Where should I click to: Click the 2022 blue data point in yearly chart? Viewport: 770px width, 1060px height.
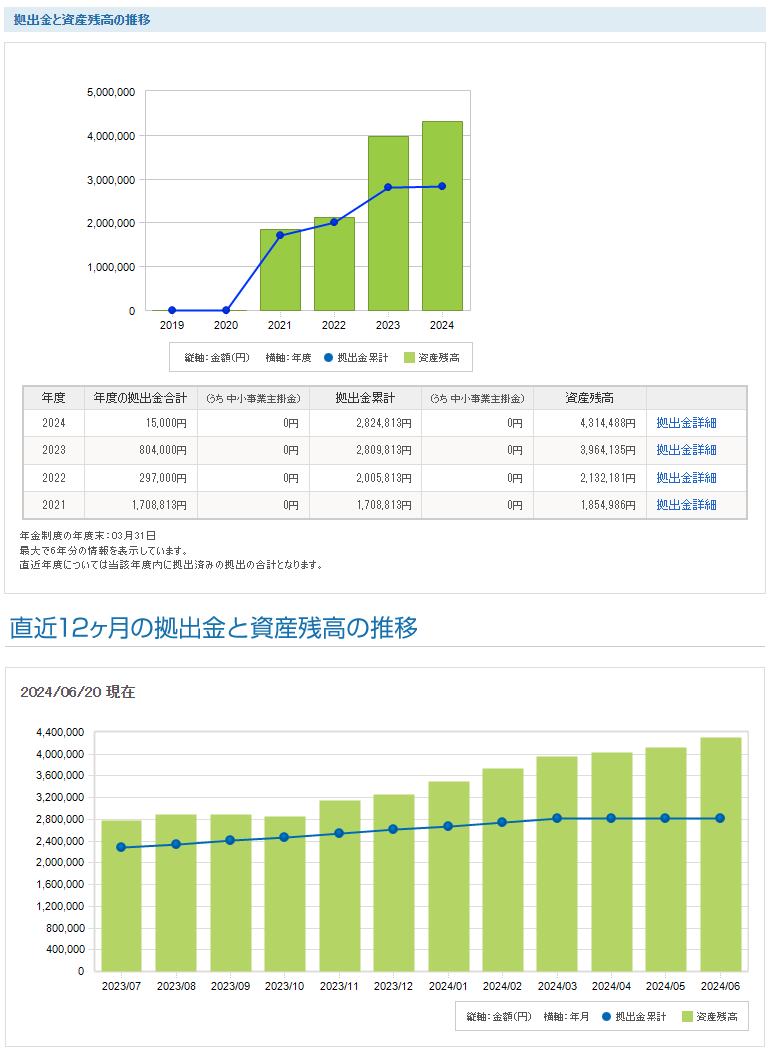(x=334, y=222)
